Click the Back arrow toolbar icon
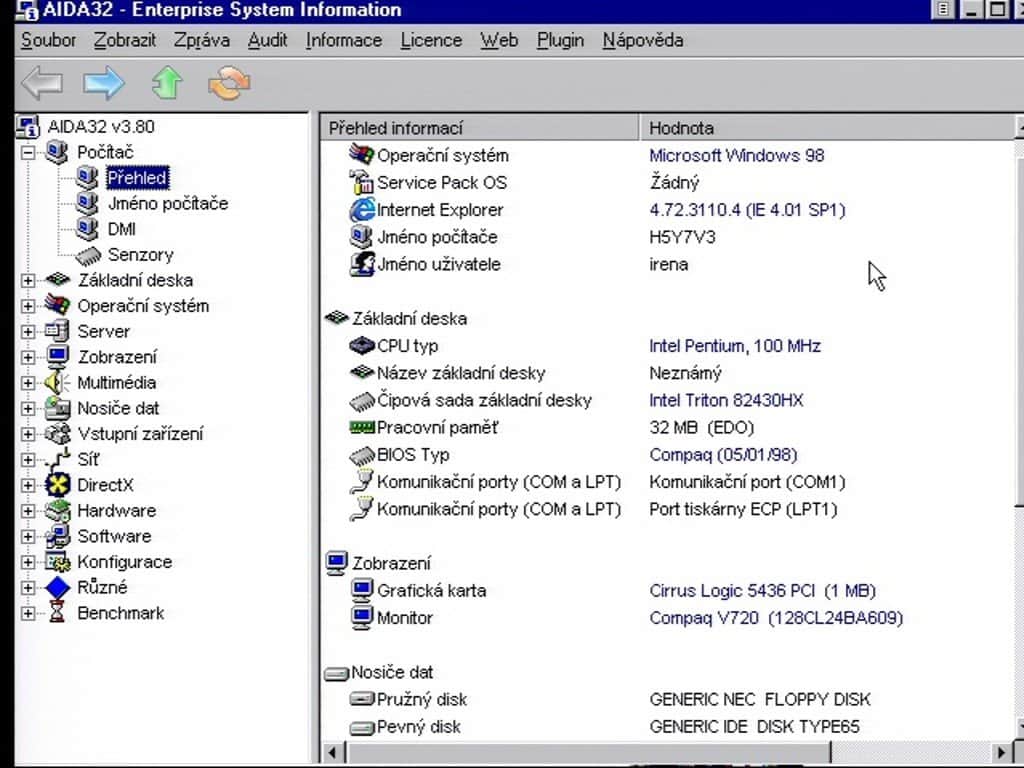 tap(42, 84)
